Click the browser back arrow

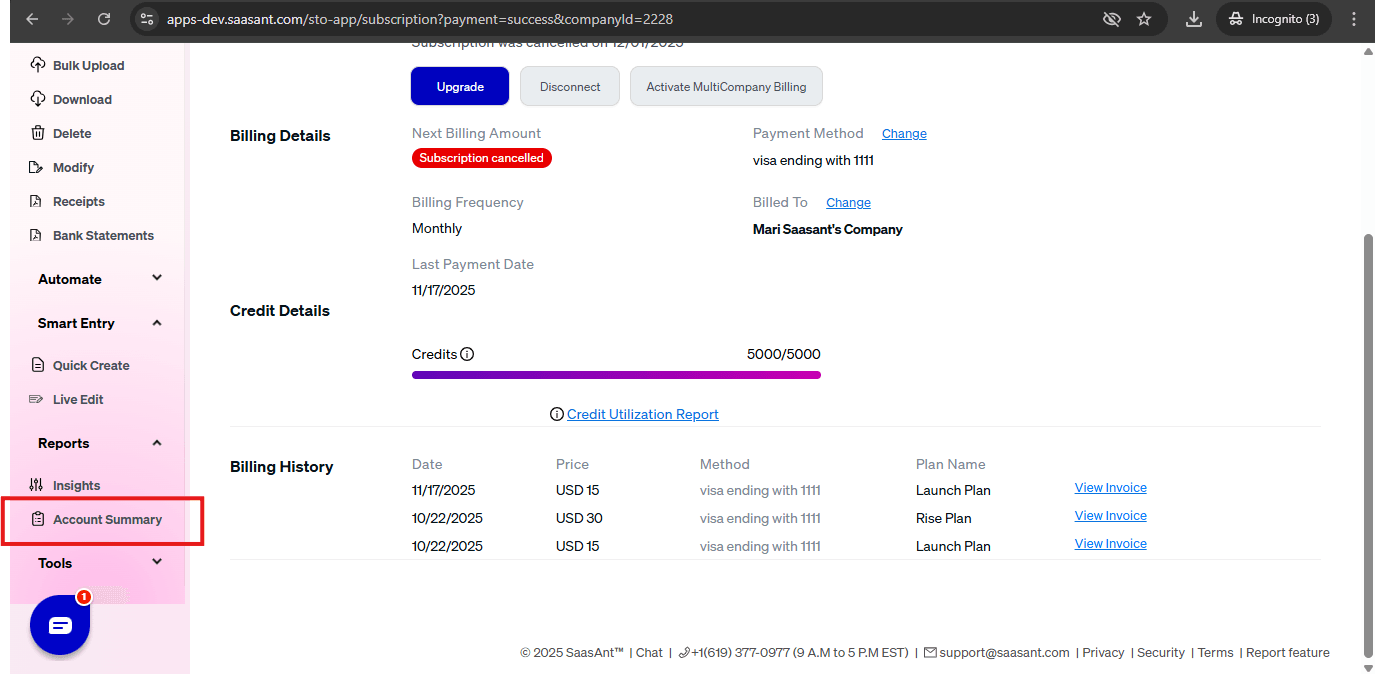[32, 19]
